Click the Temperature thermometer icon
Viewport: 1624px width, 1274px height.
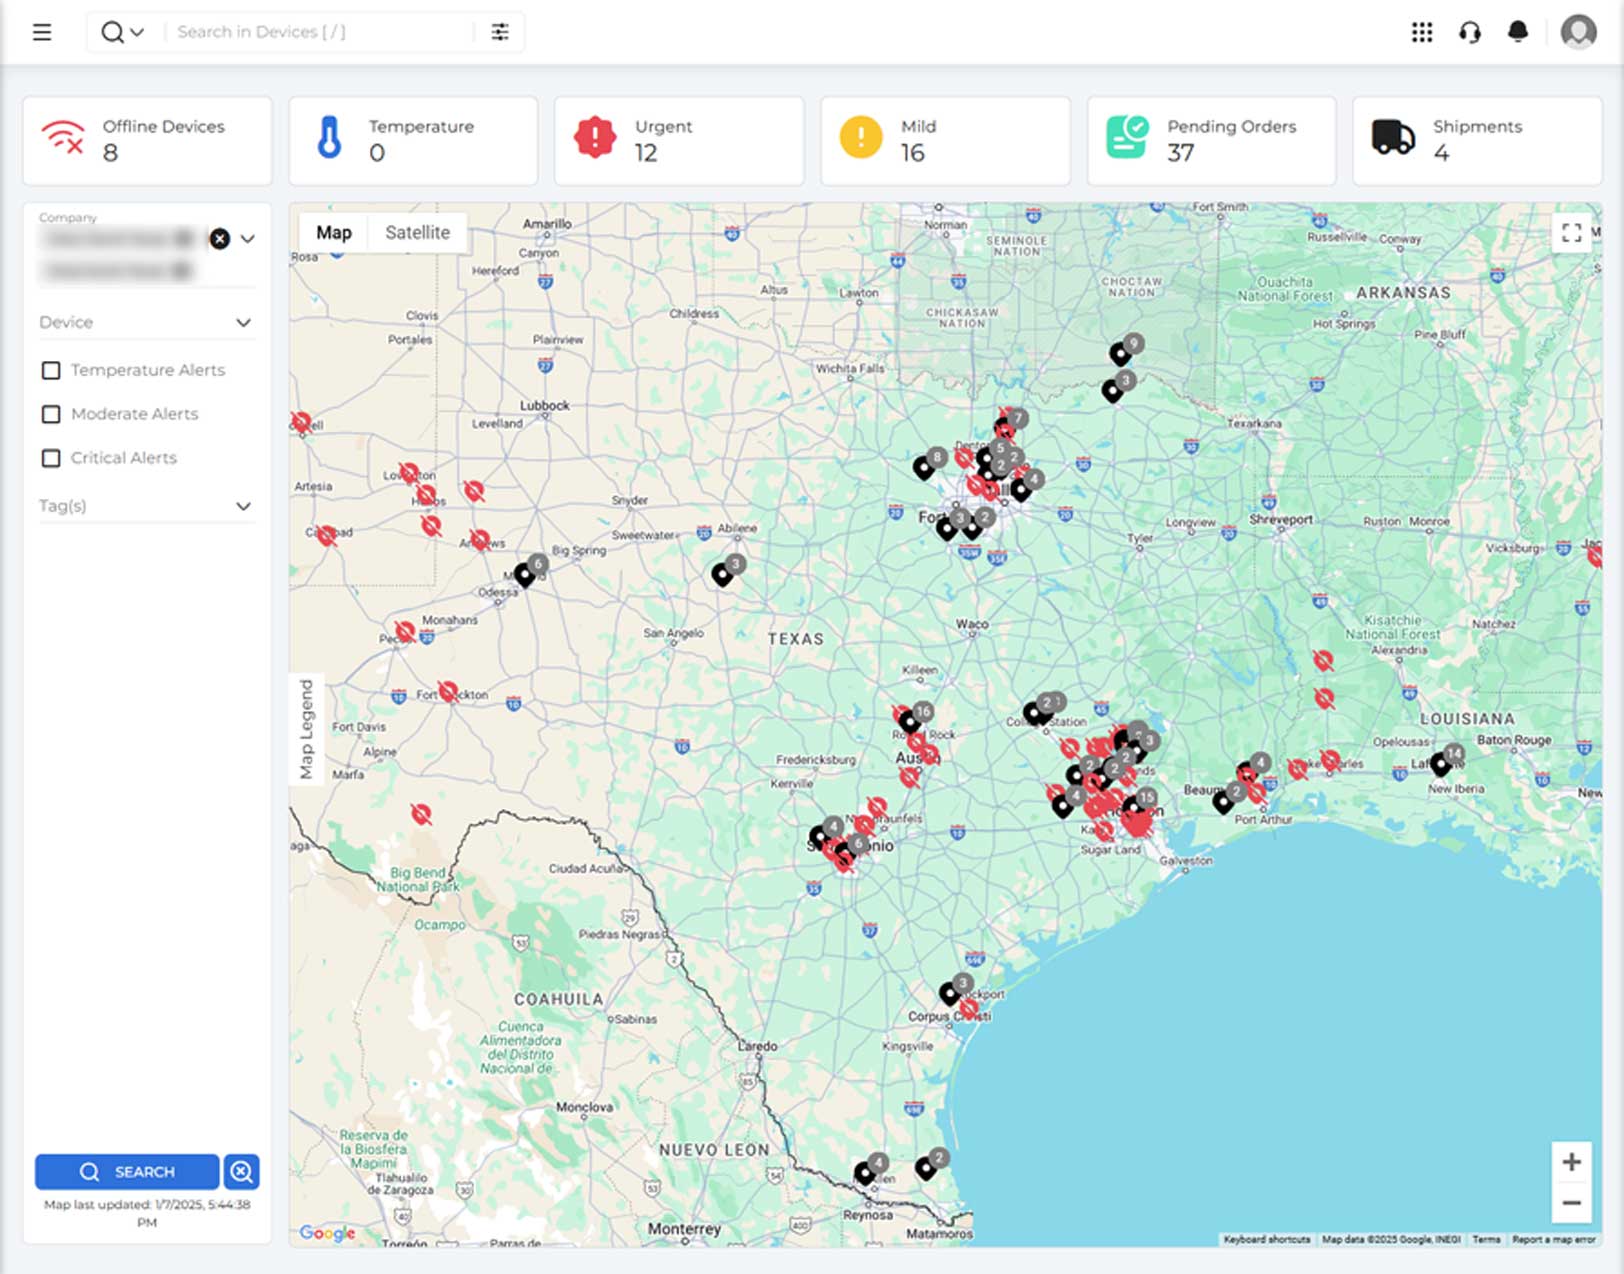(x=329, y=138)
